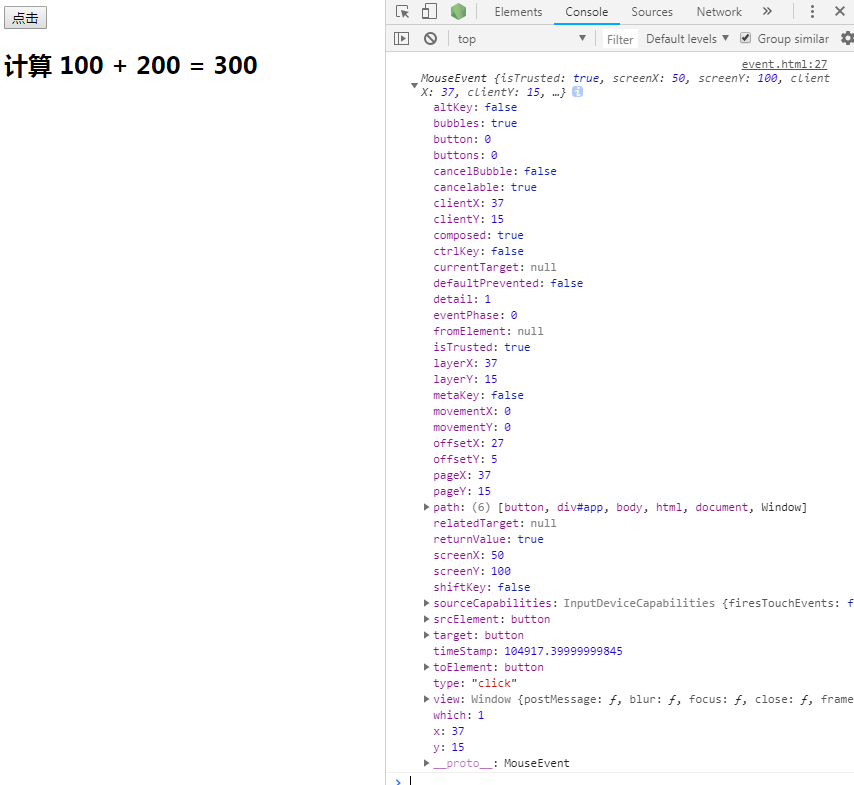
Task: Open the Default levels dropdown
Action: tap(688, 39)
